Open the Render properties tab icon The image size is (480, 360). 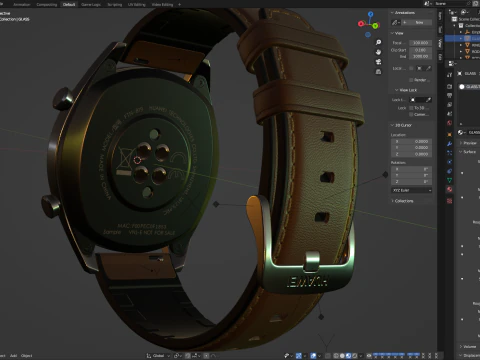click(x=450, y=86)
